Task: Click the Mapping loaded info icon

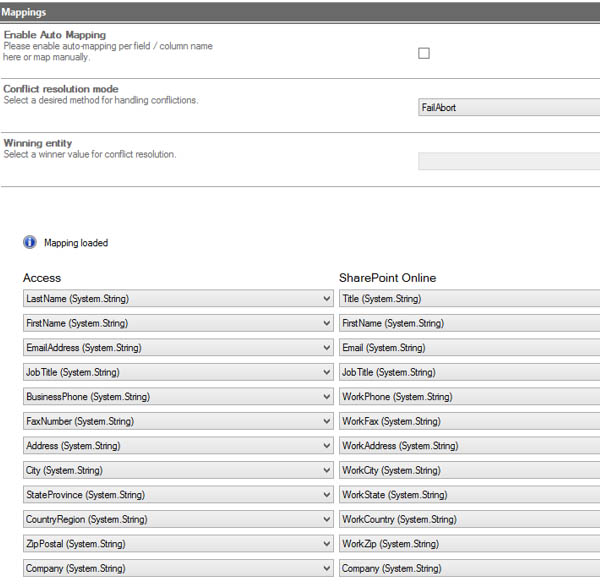Action: pos(30,242)
